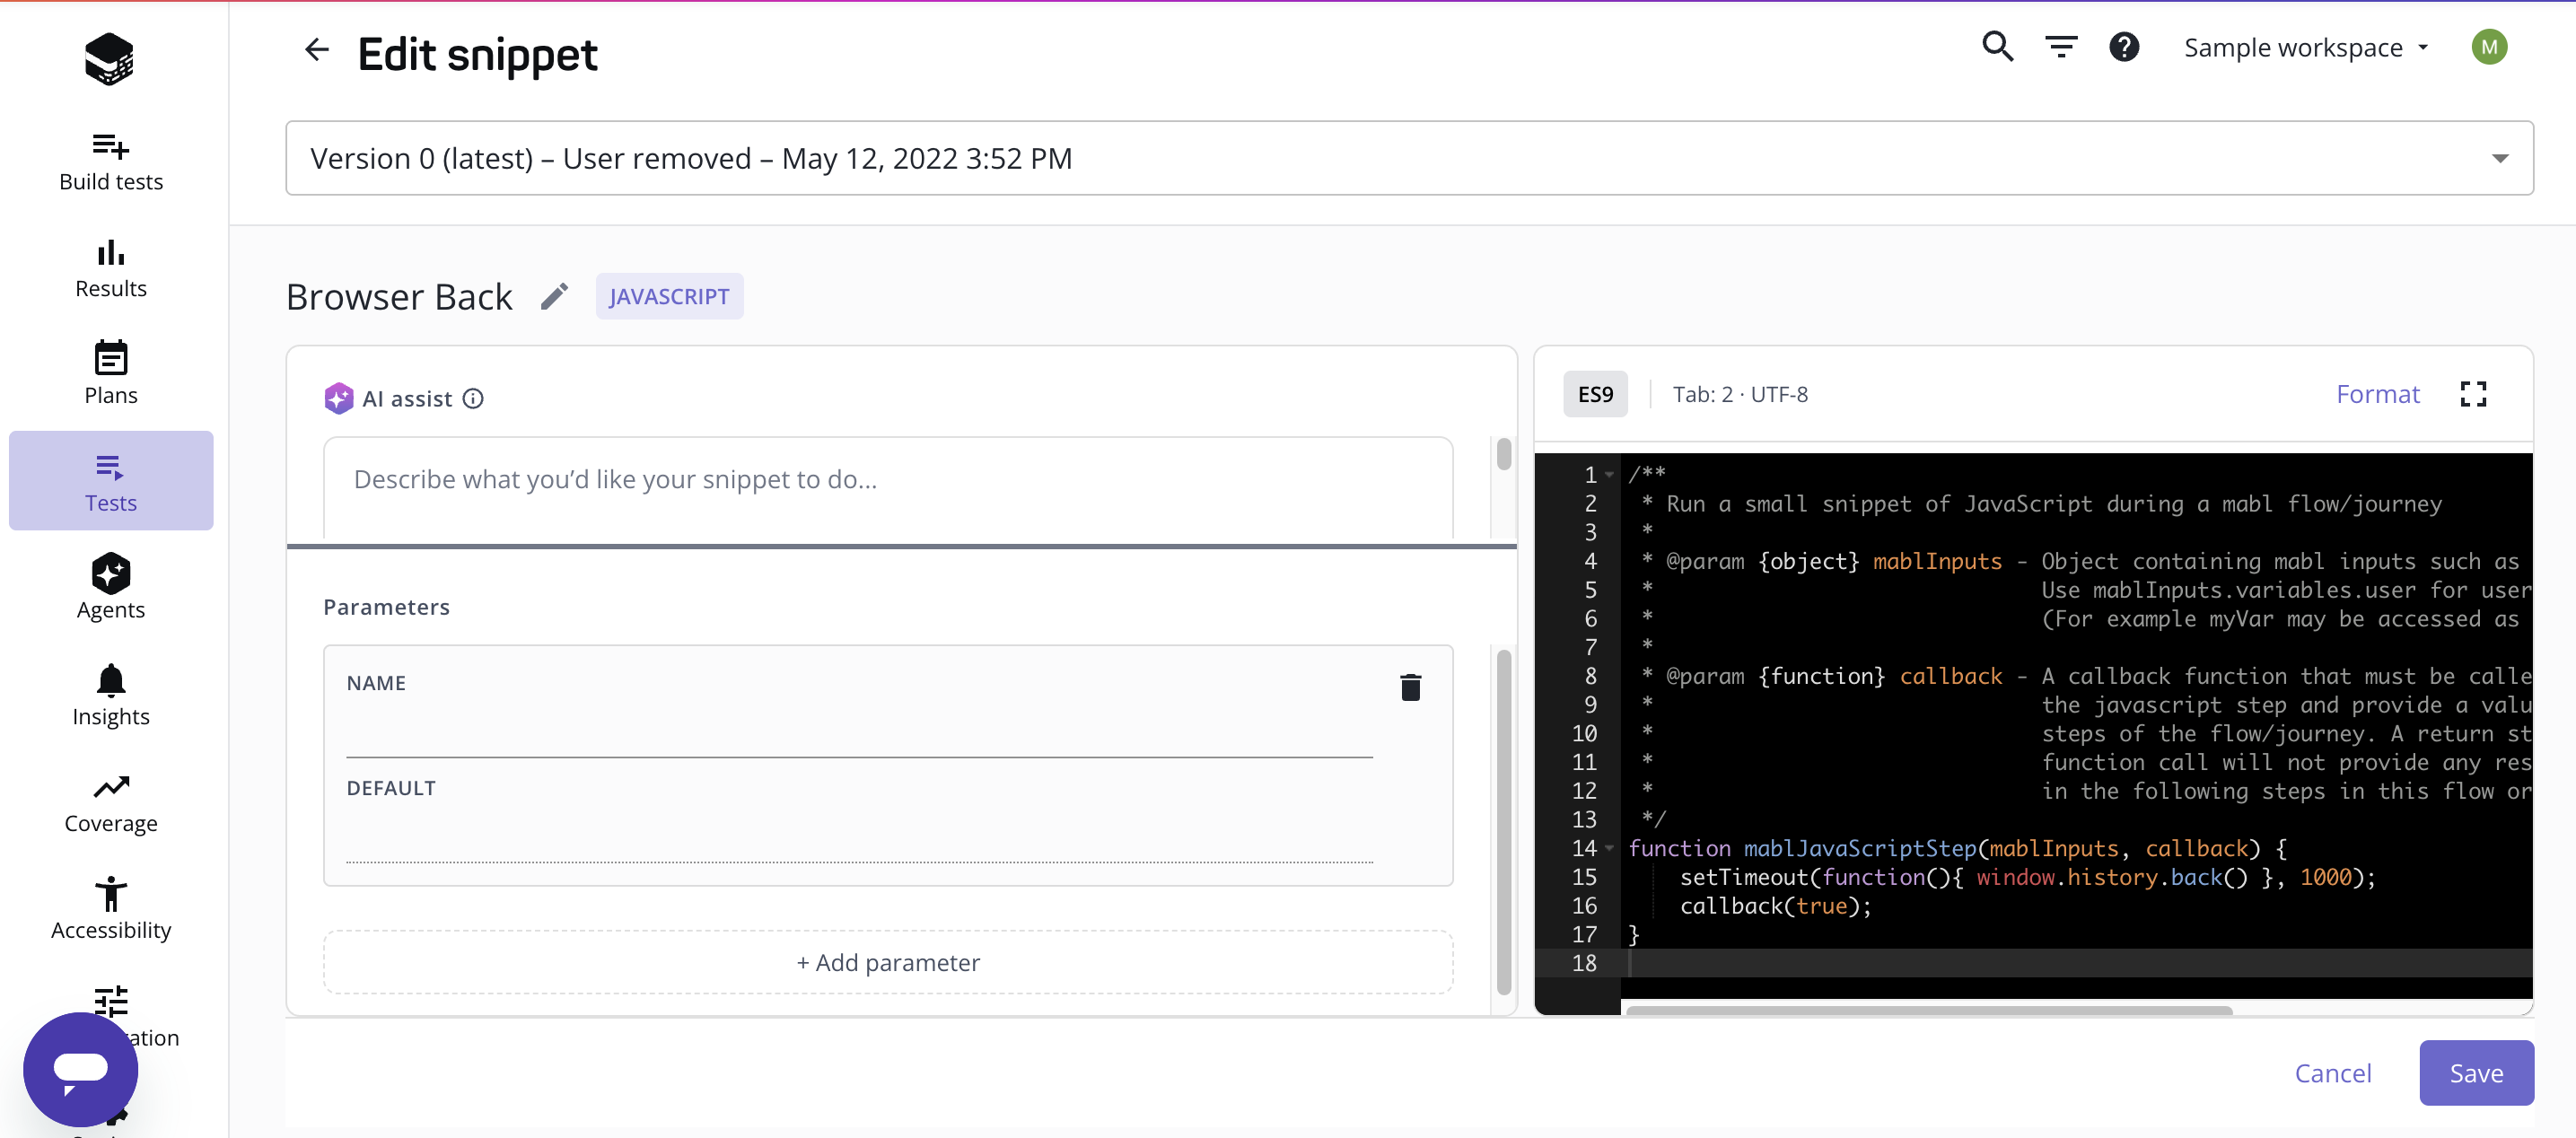Image resolution: width=2576 pixels, height=1138 pixels.
Task: Click the ES9 badge
Action: pos(1595,394)
